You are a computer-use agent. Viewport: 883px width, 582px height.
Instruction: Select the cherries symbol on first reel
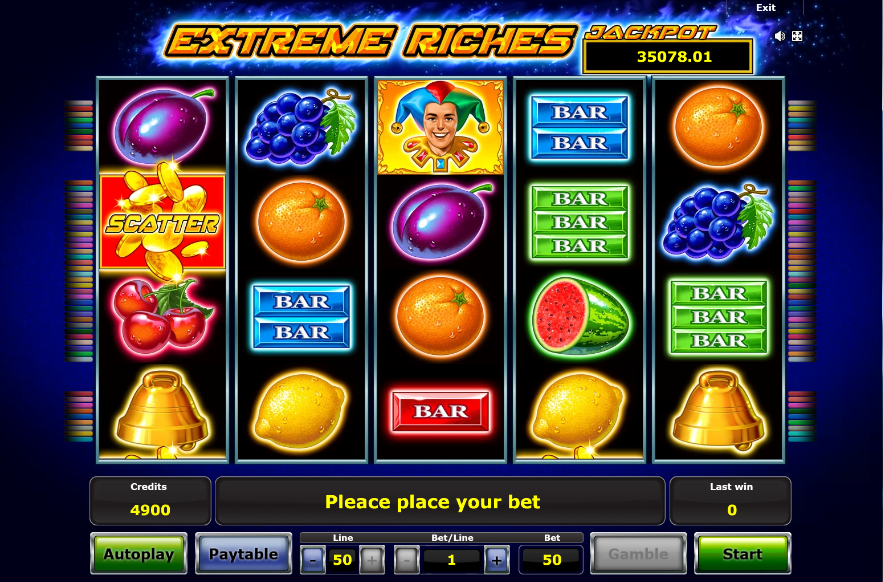[162, 316]
